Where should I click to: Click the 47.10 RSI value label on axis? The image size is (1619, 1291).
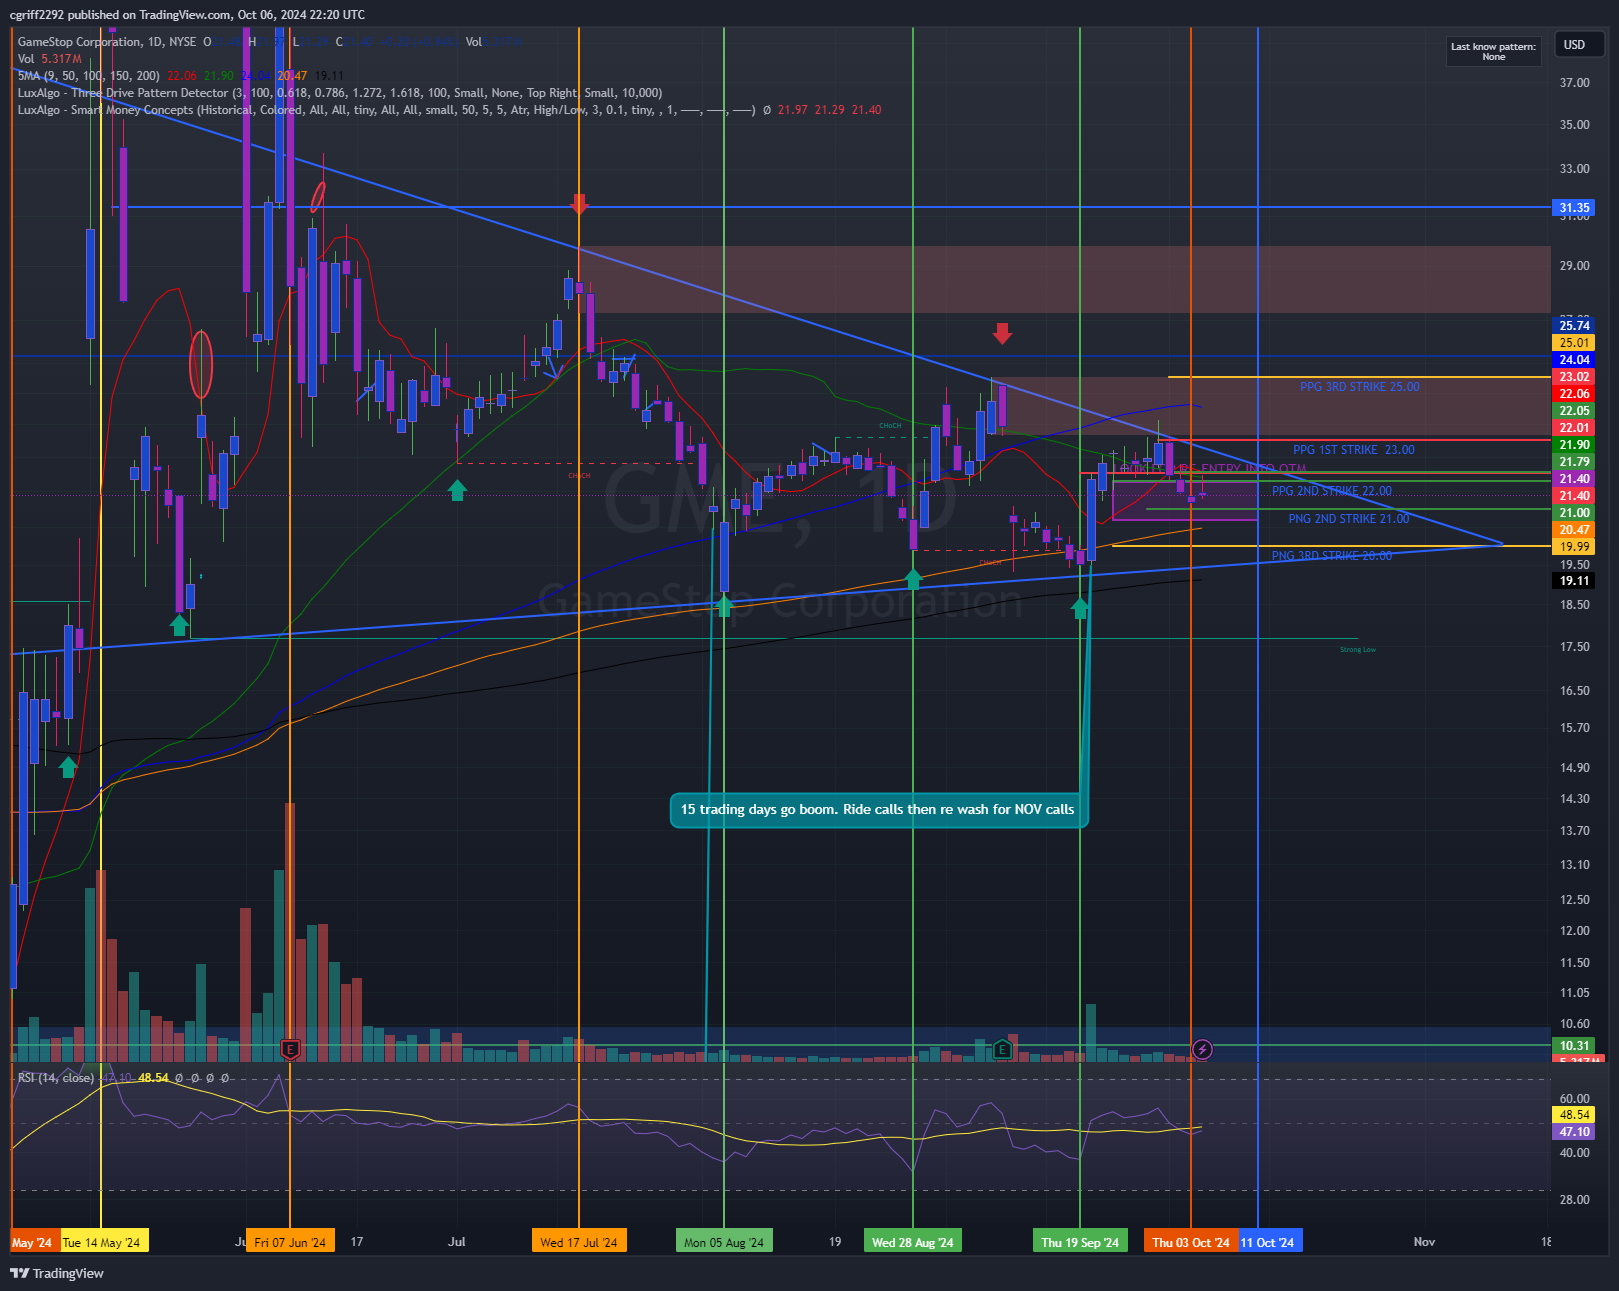point(1574,1131)
